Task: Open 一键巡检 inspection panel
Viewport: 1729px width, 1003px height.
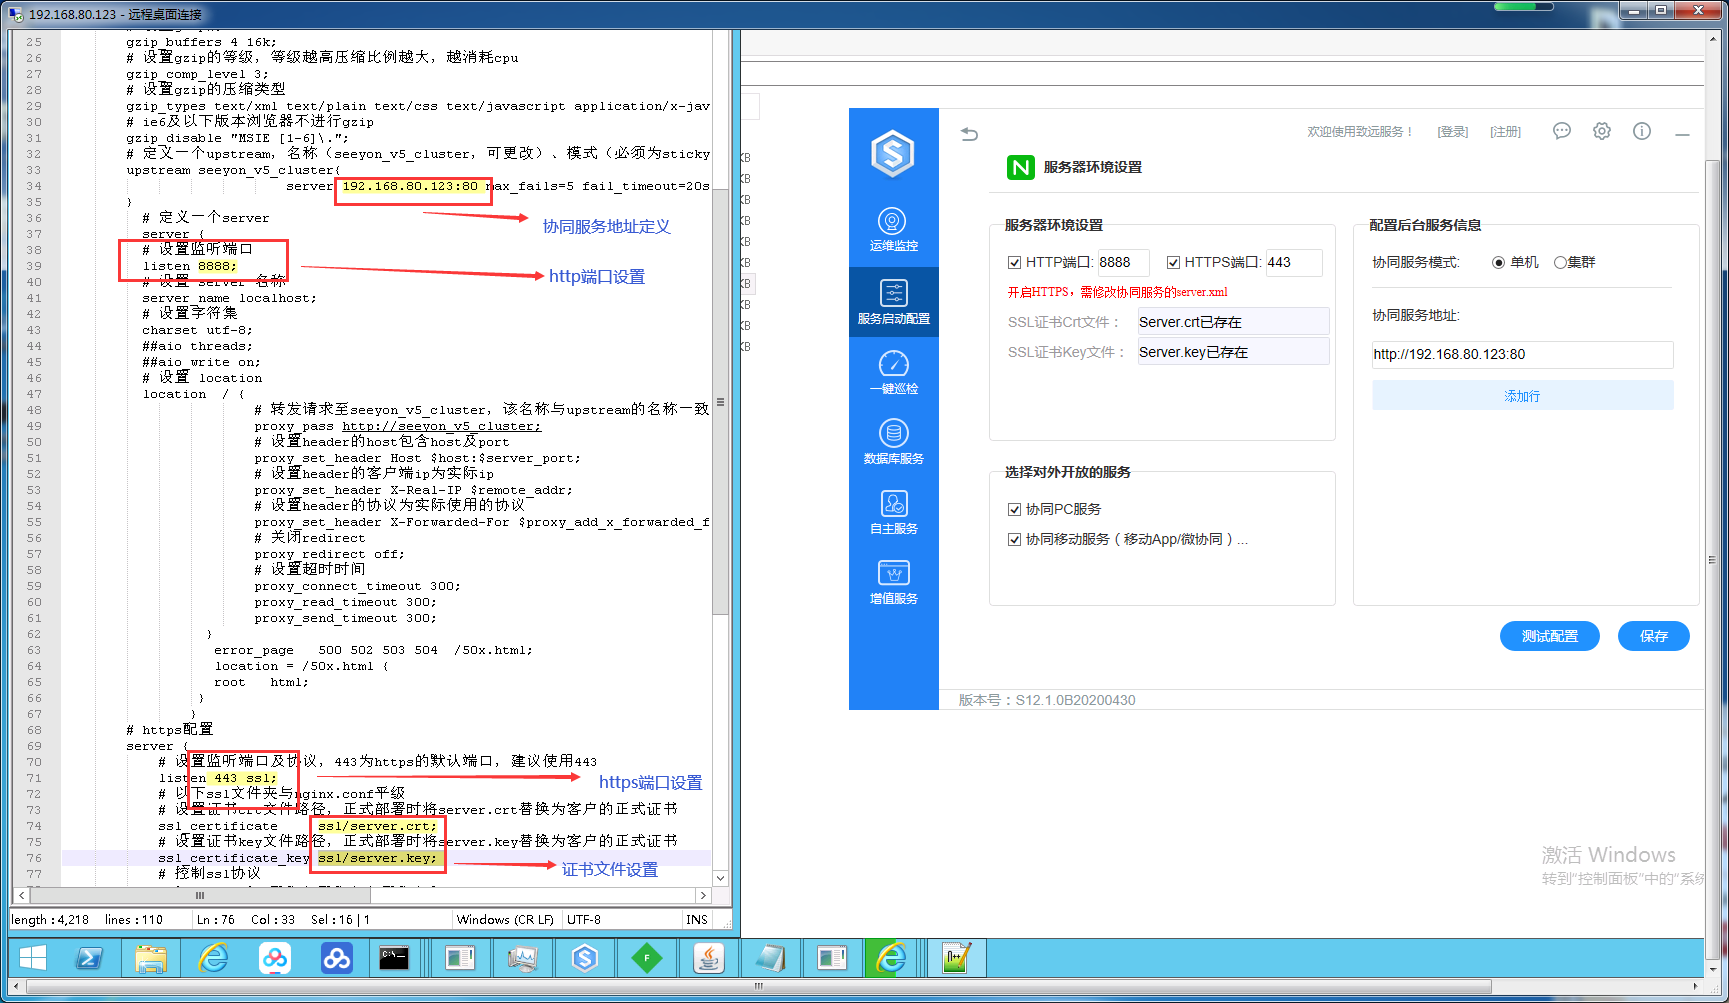Action: tap(893, 372)
